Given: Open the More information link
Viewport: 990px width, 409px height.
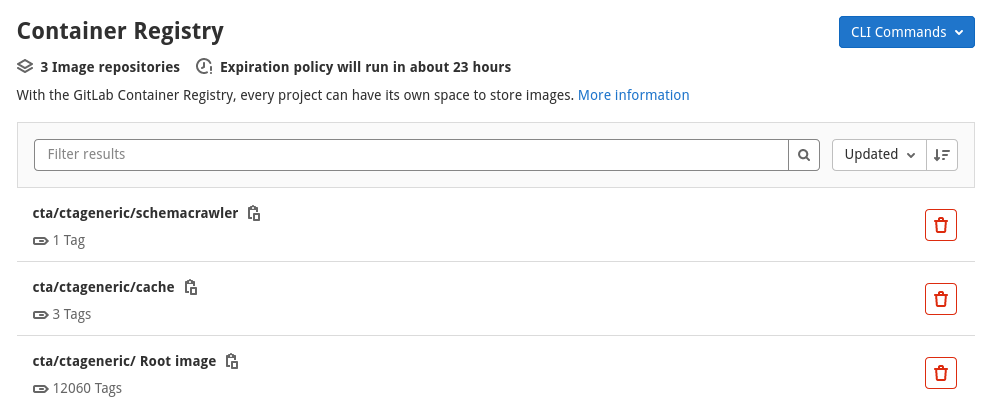Looking at the screenshot, I should pyautogui.click(x=633, y=95).
